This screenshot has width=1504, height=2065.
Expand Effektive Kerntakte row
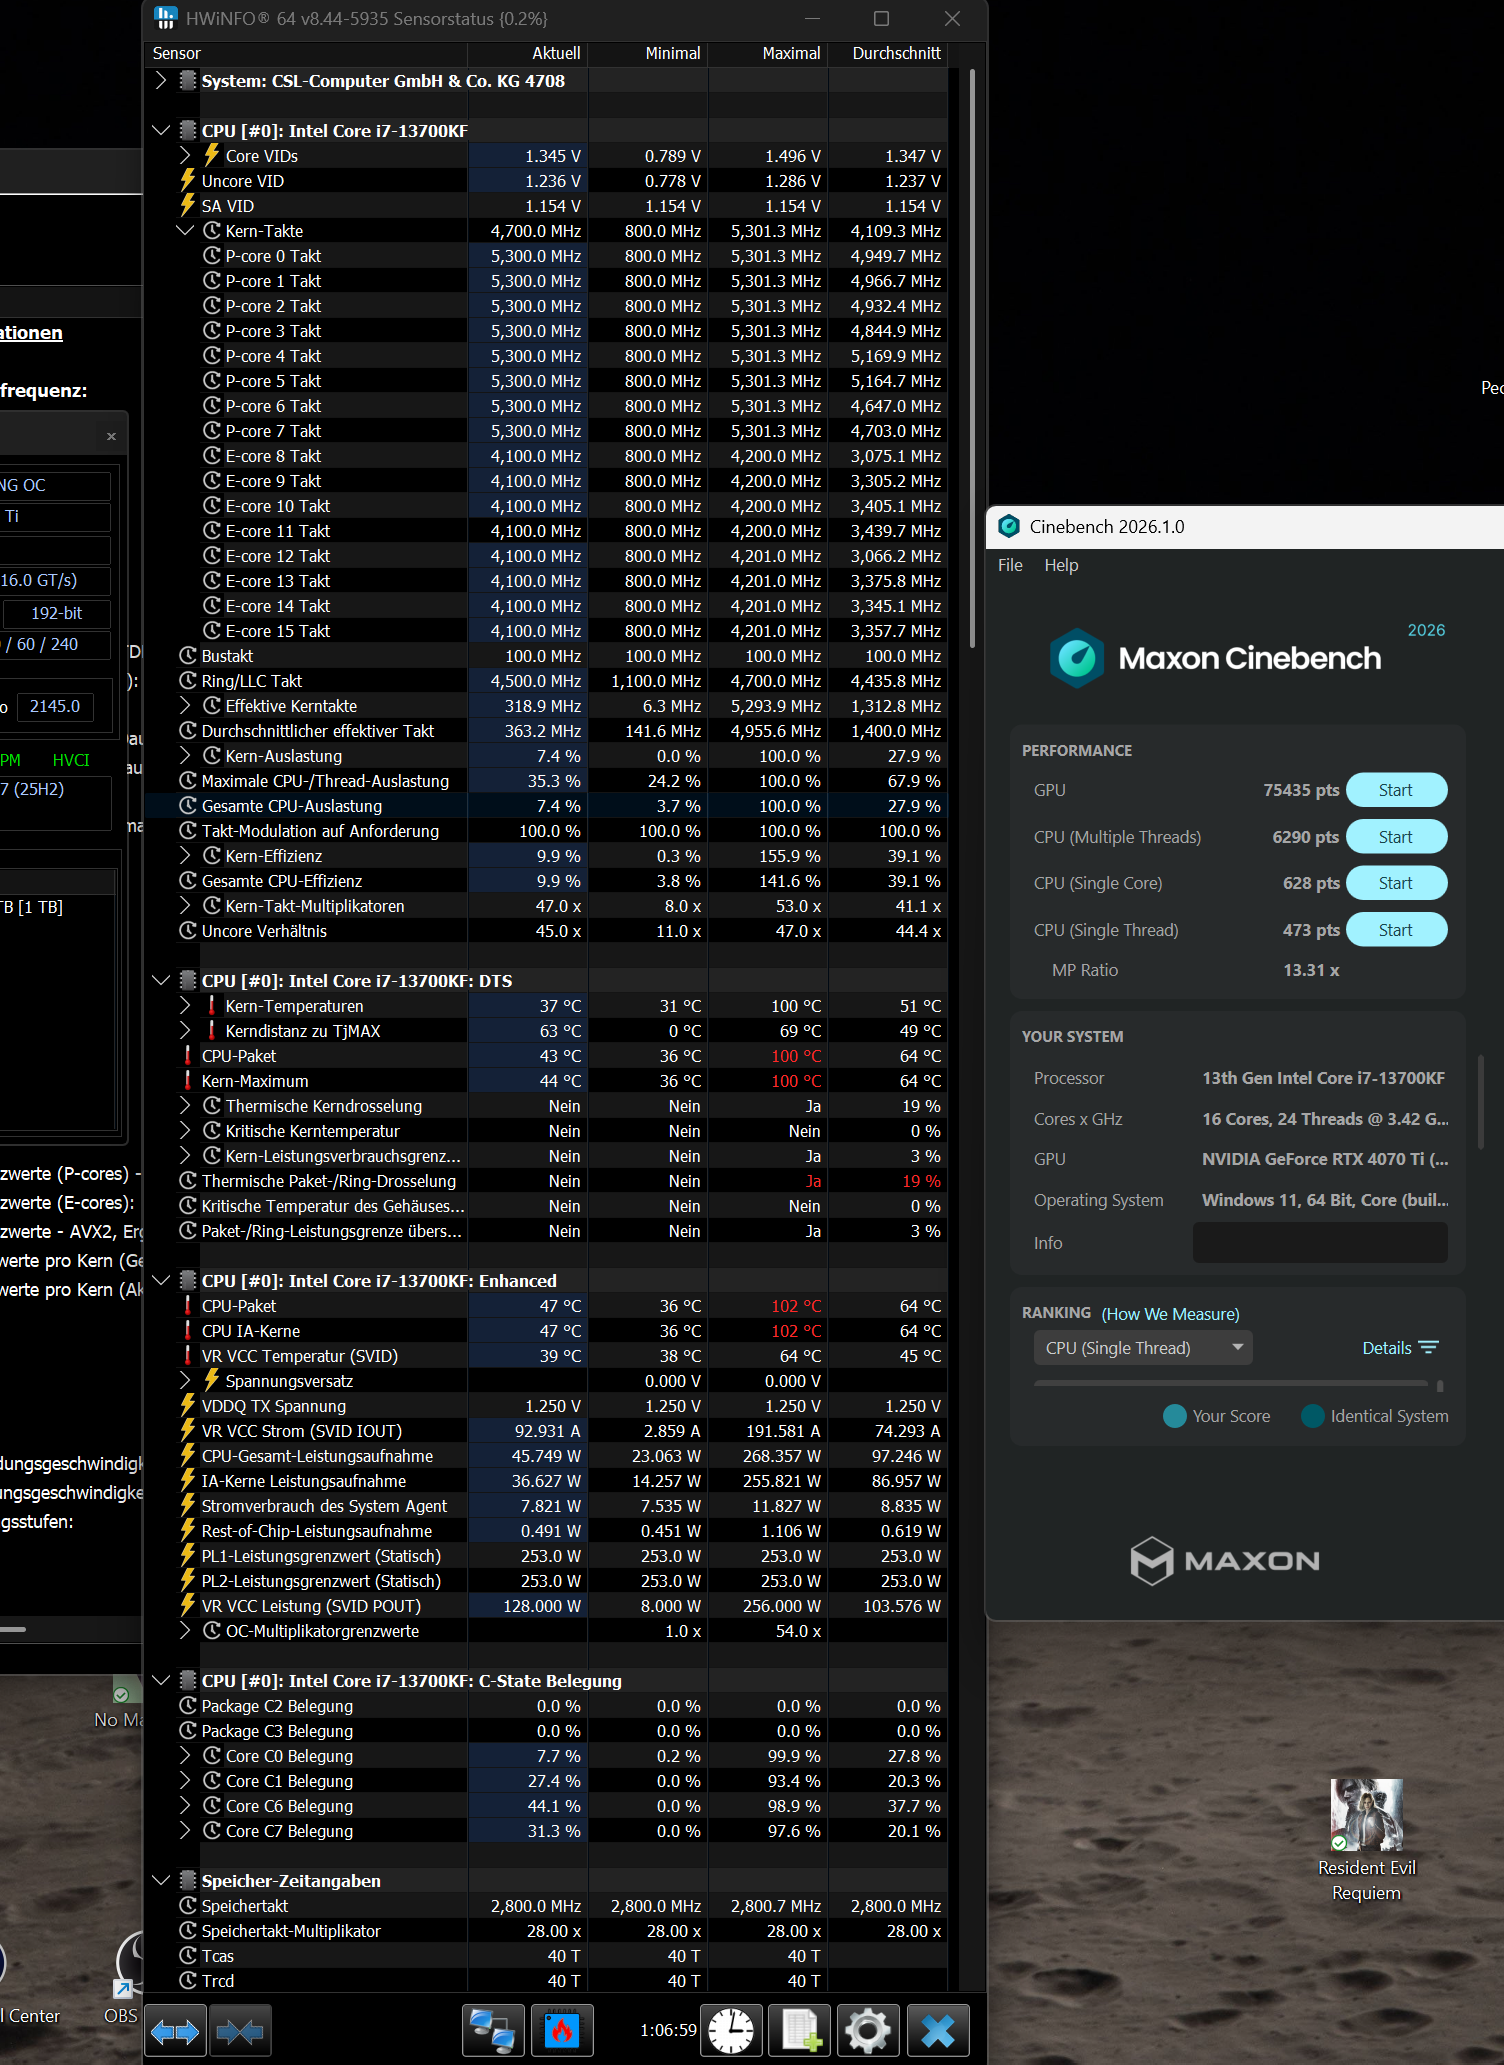(x=185, y=706)
